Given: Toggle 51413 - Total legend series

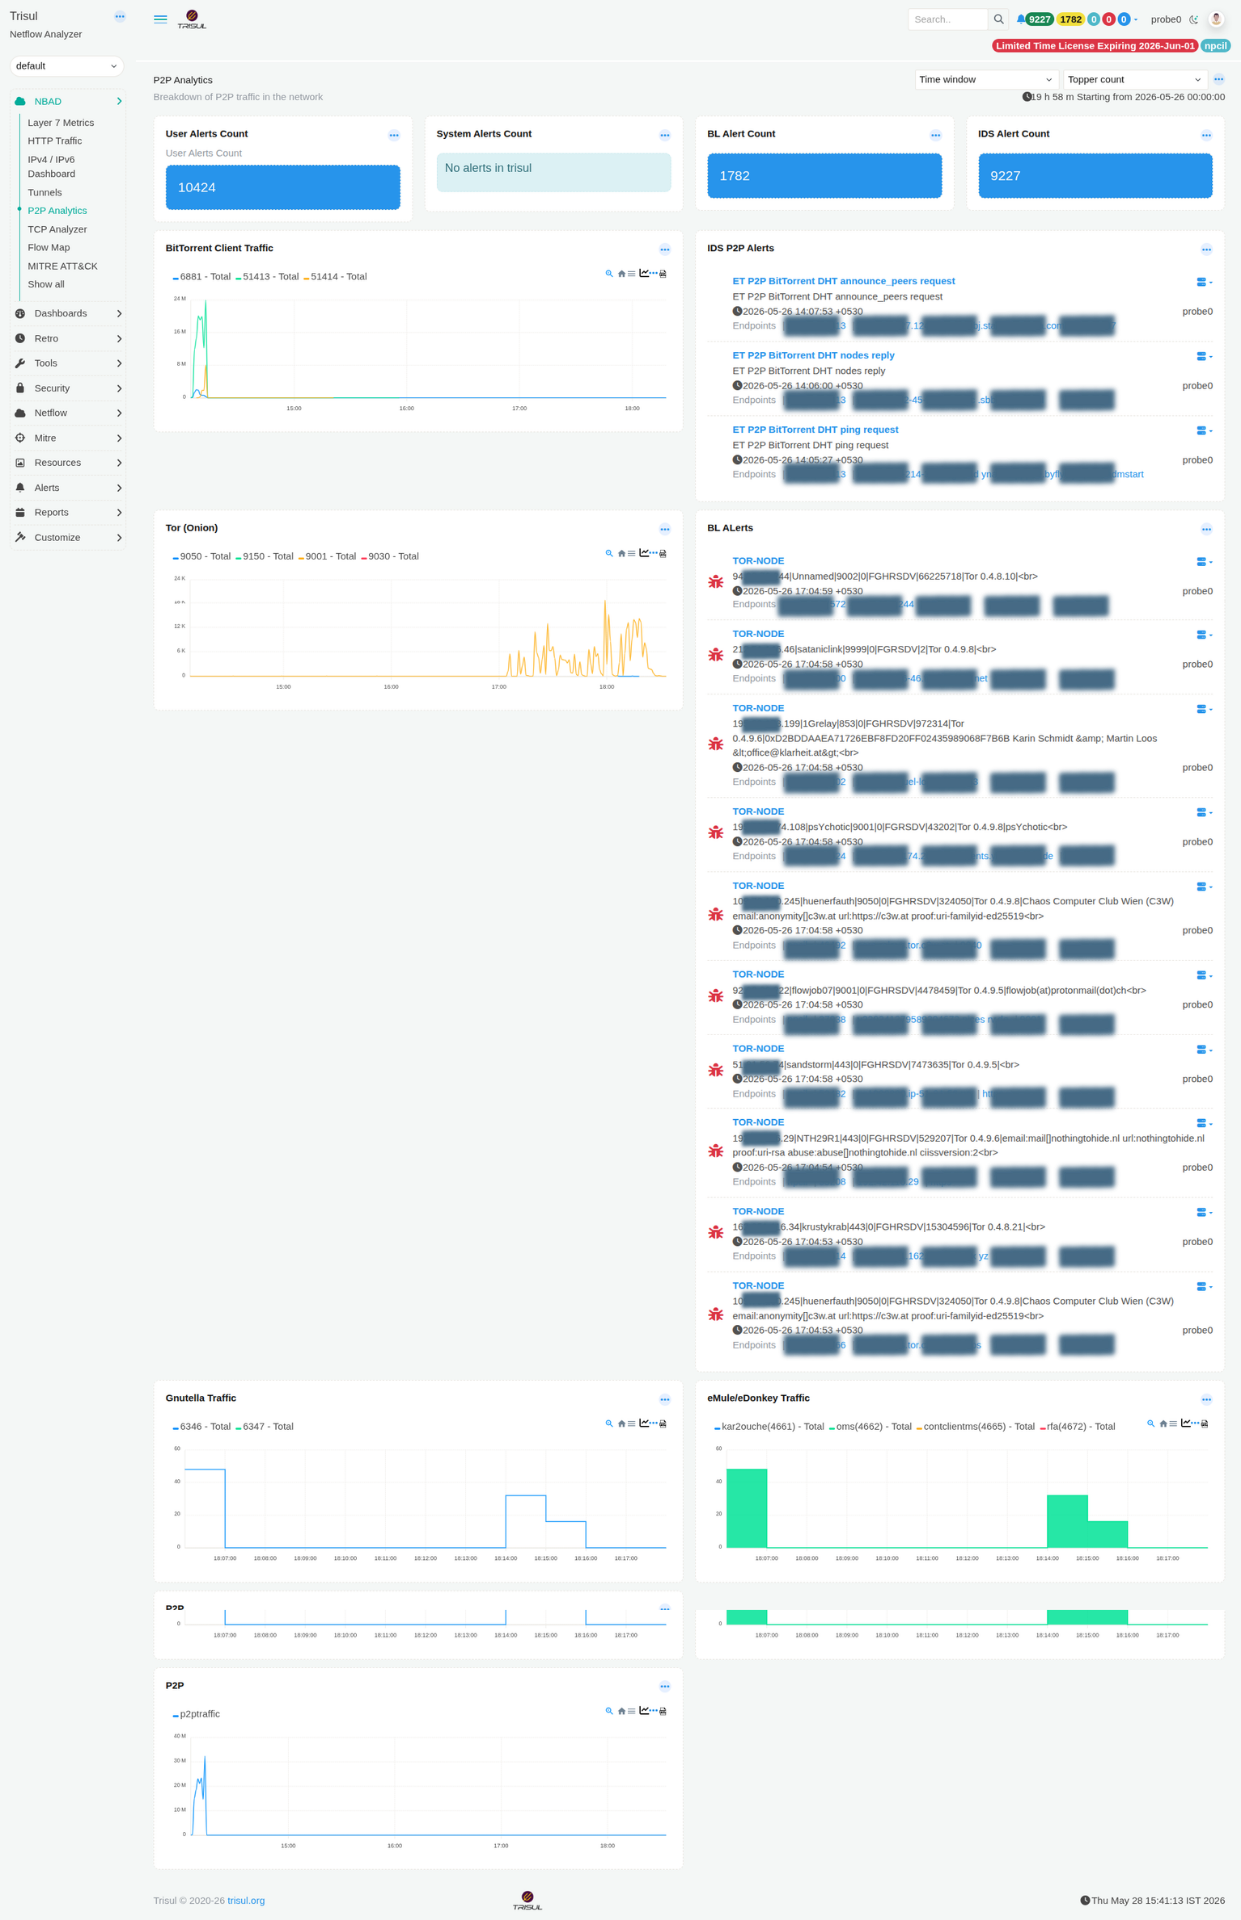Looking at the screenshot, I should (x=267, y=277).
